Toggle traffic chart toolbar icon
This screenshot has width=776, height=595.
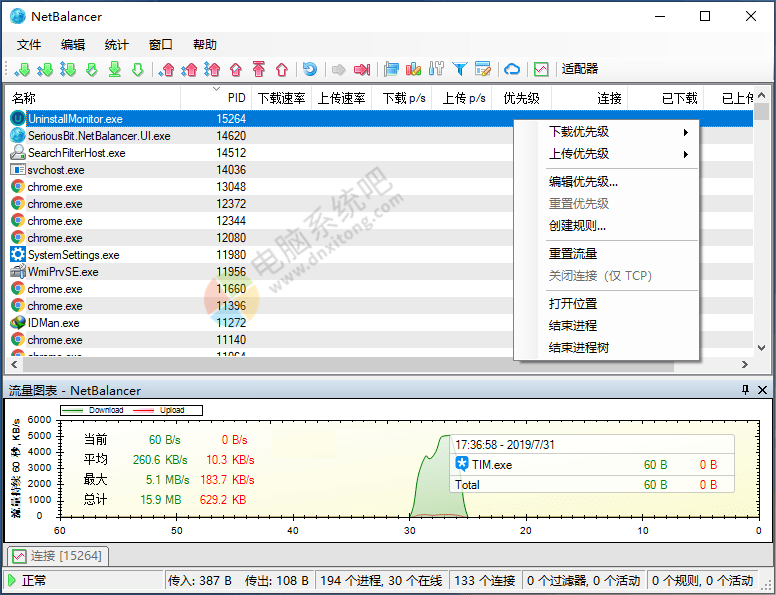[x=541, y=69]
